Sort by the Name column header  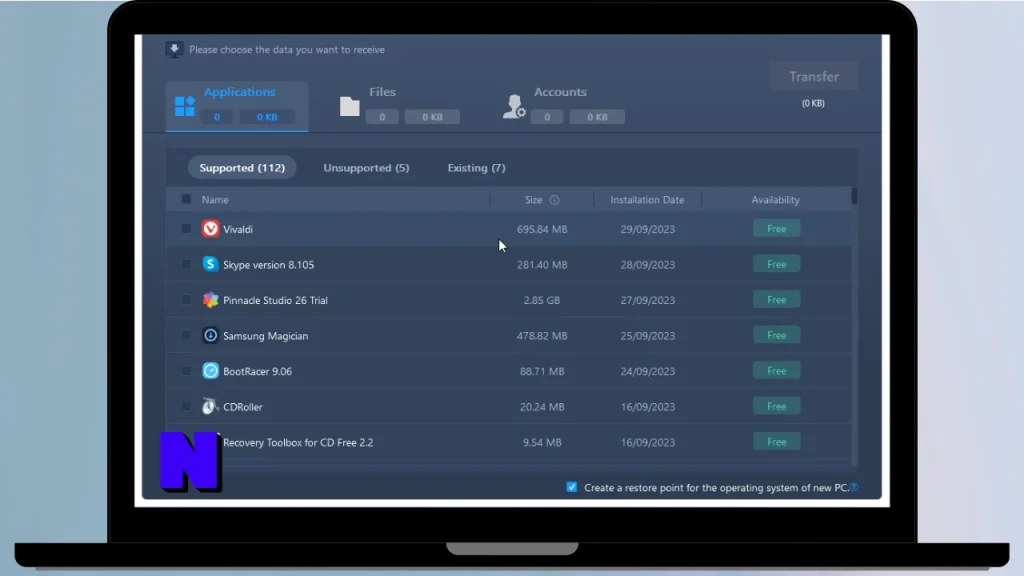coord(215,200)
